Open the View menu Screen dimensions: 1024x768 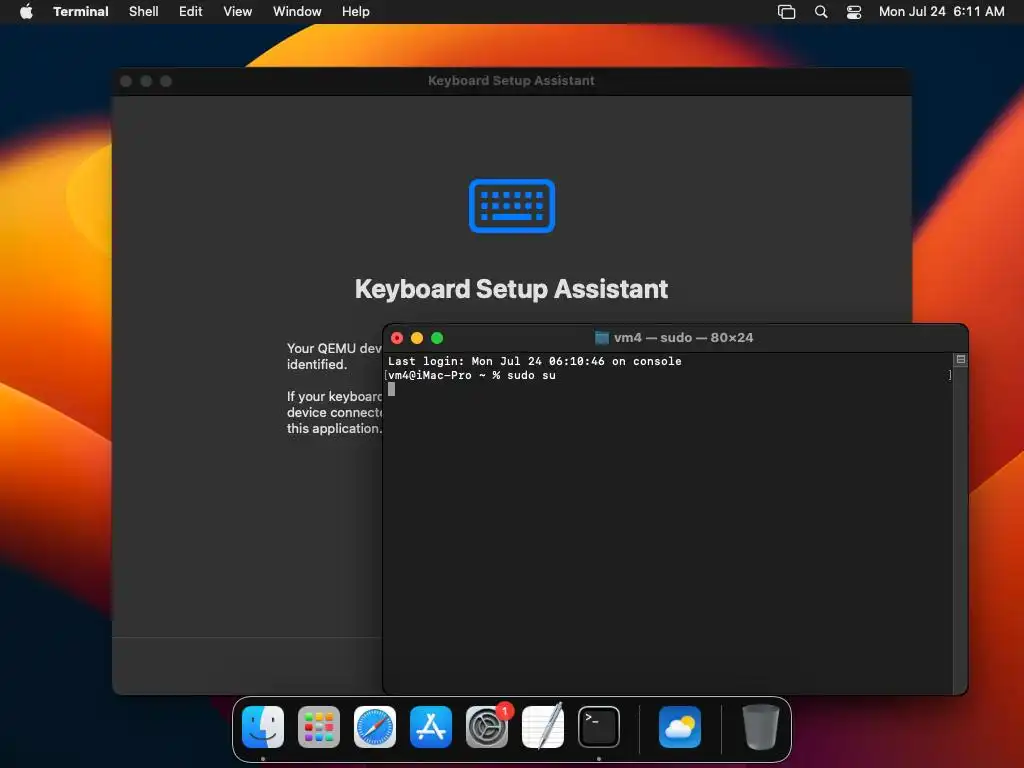(x=238, y=11)
